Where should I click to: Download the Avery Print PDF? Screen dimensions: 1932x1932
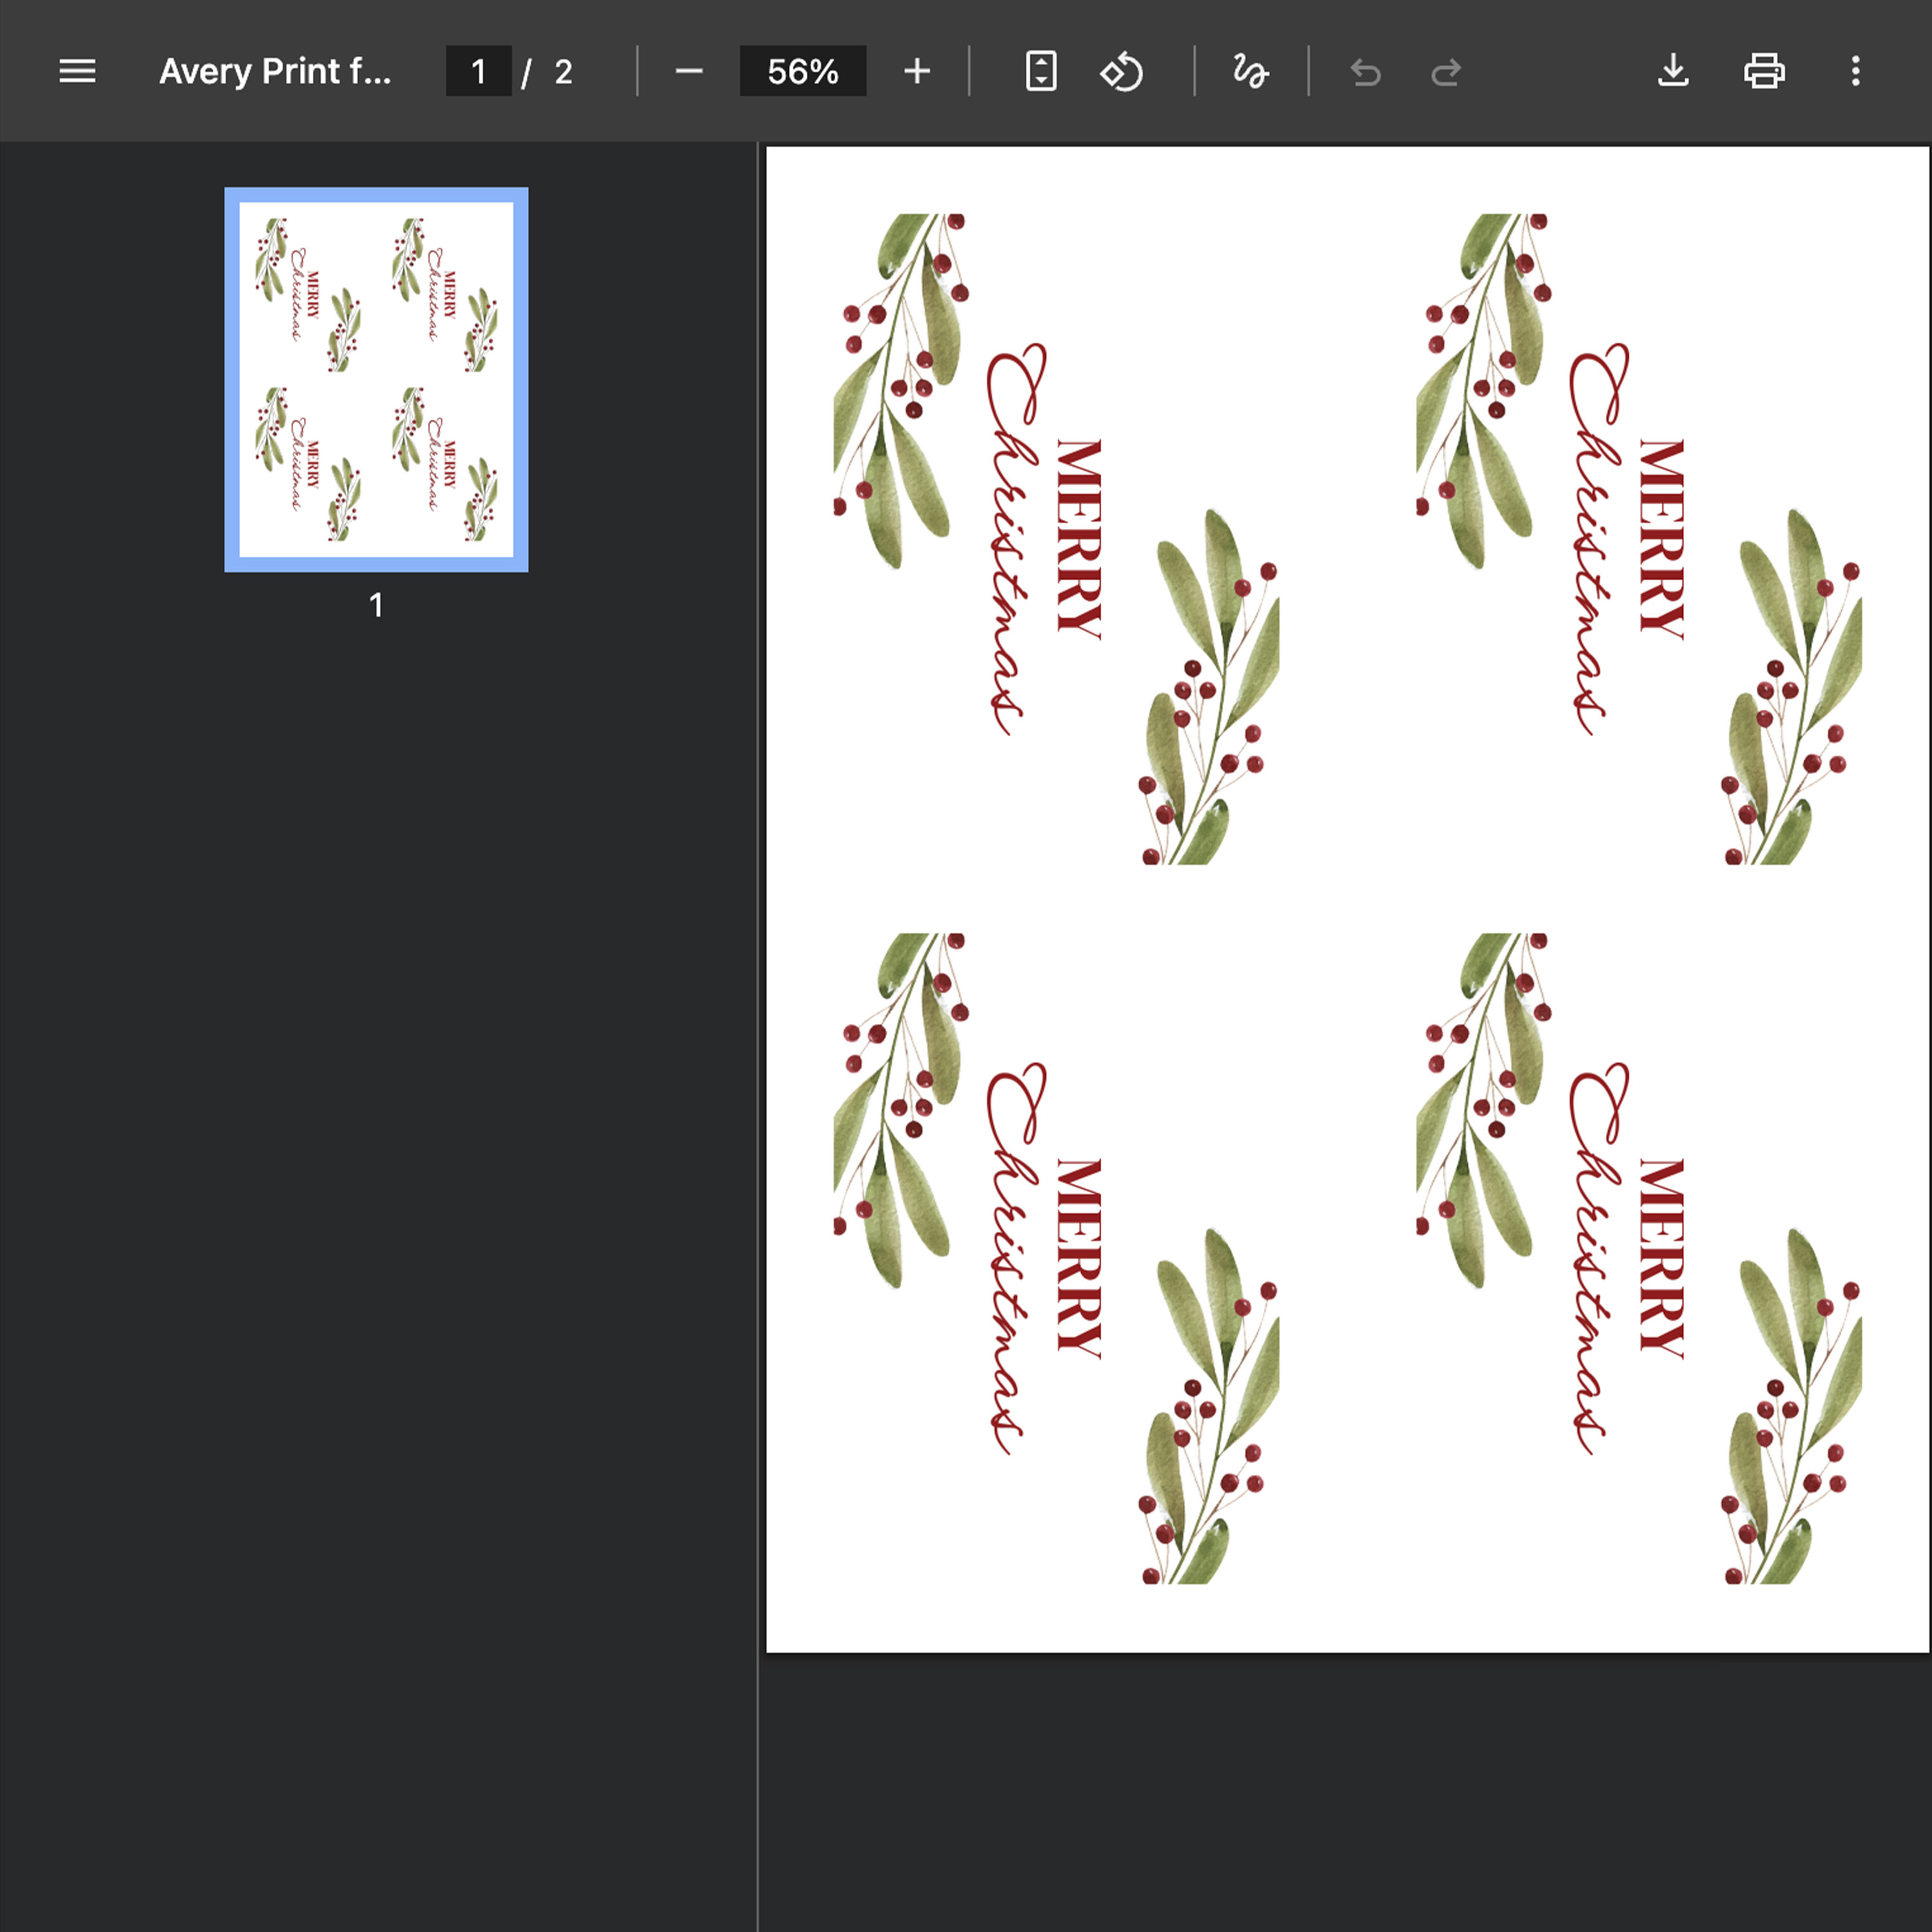[x=1674, y=71]
